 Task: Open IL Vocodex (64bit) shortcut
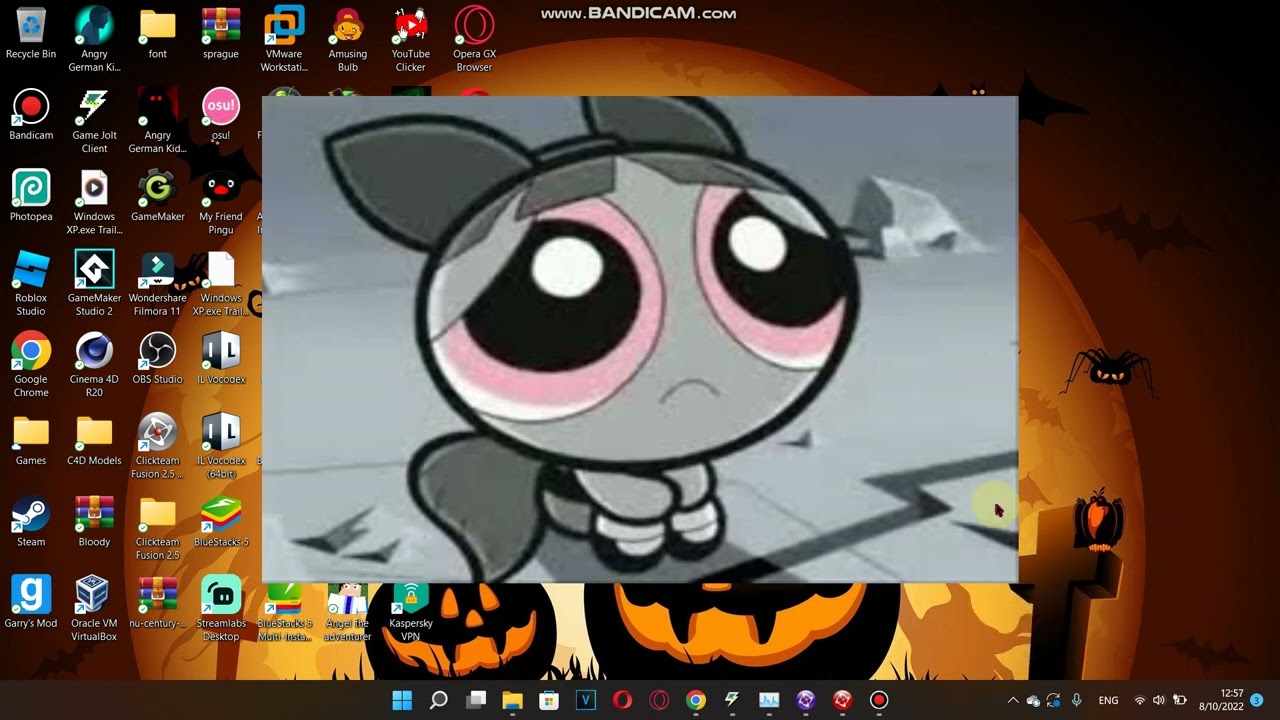(221, 445)
